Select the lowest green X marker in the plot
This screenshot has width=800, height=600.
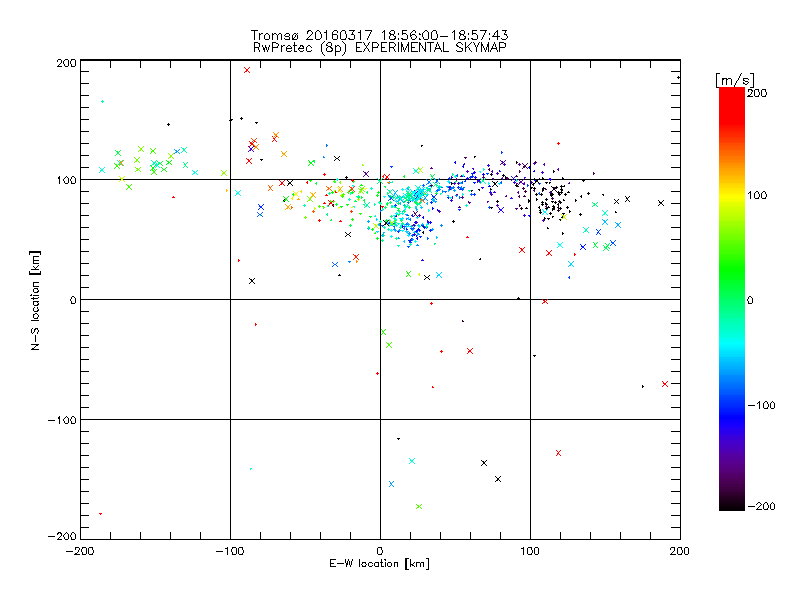click(x=419, y=507)
